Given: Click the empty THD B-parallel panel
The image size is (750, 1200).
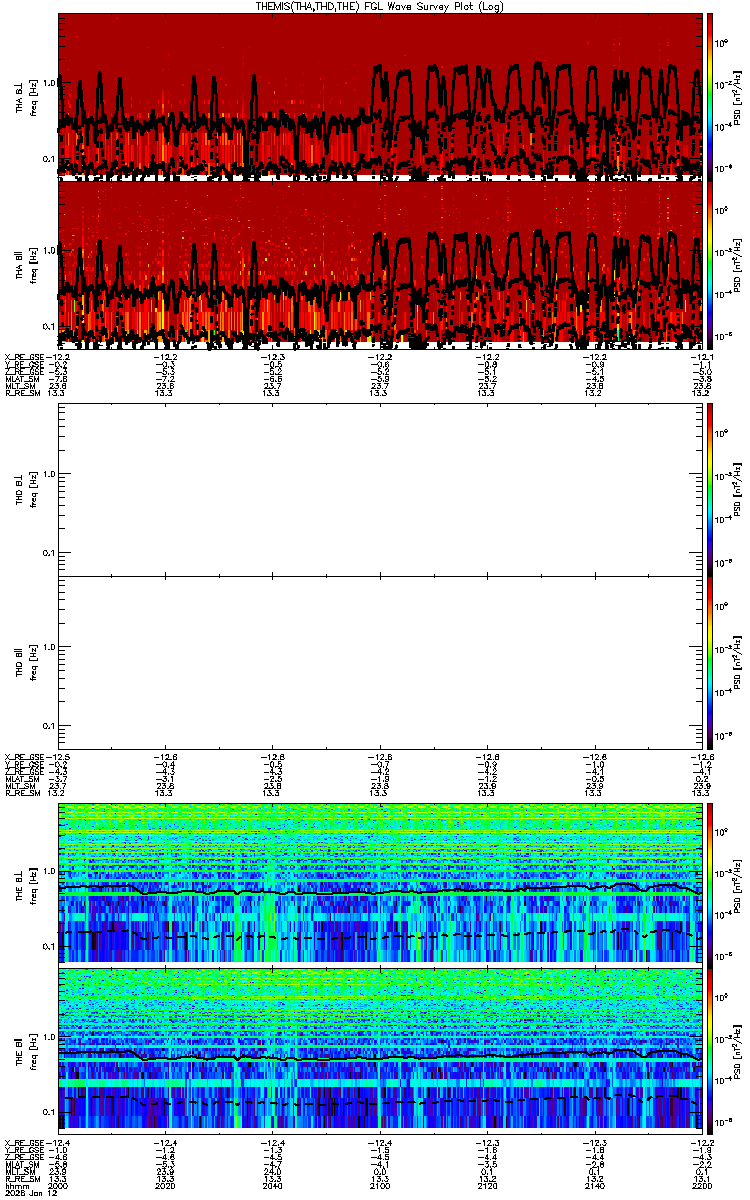Looking at the screenshot, I should [380, 661].
